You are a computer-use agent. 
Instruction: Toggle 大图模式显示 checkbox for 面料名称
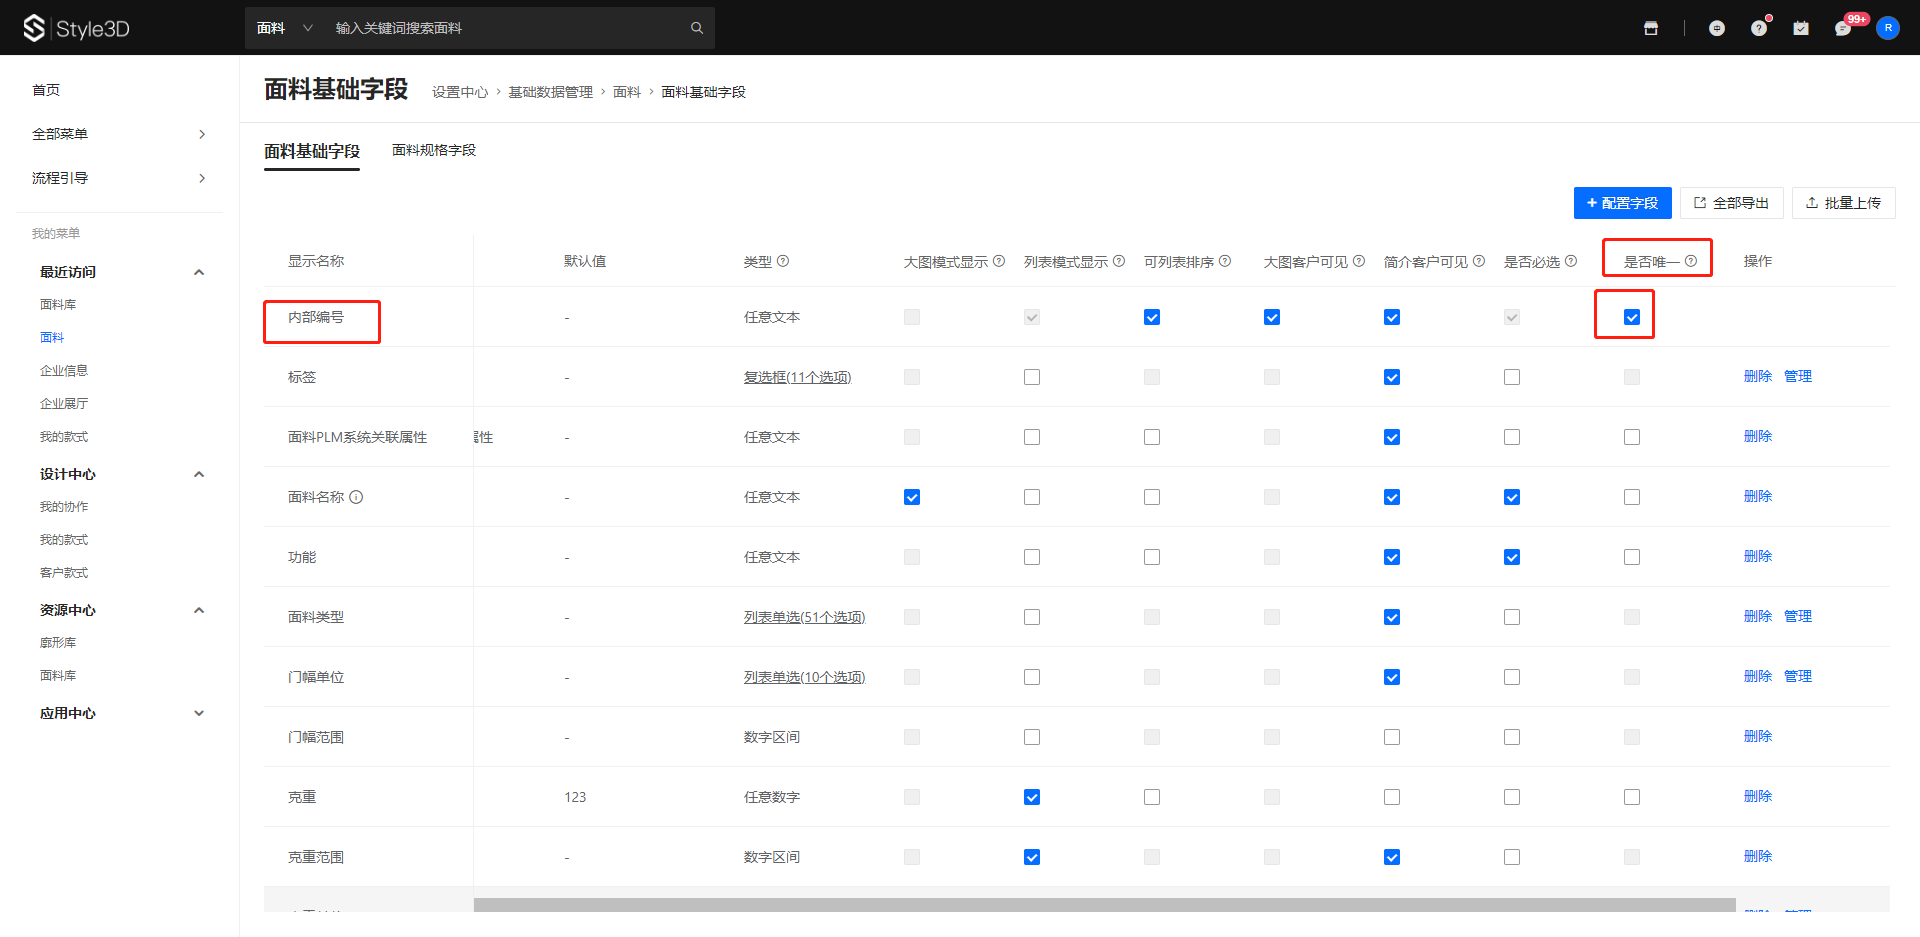point(912,497)
